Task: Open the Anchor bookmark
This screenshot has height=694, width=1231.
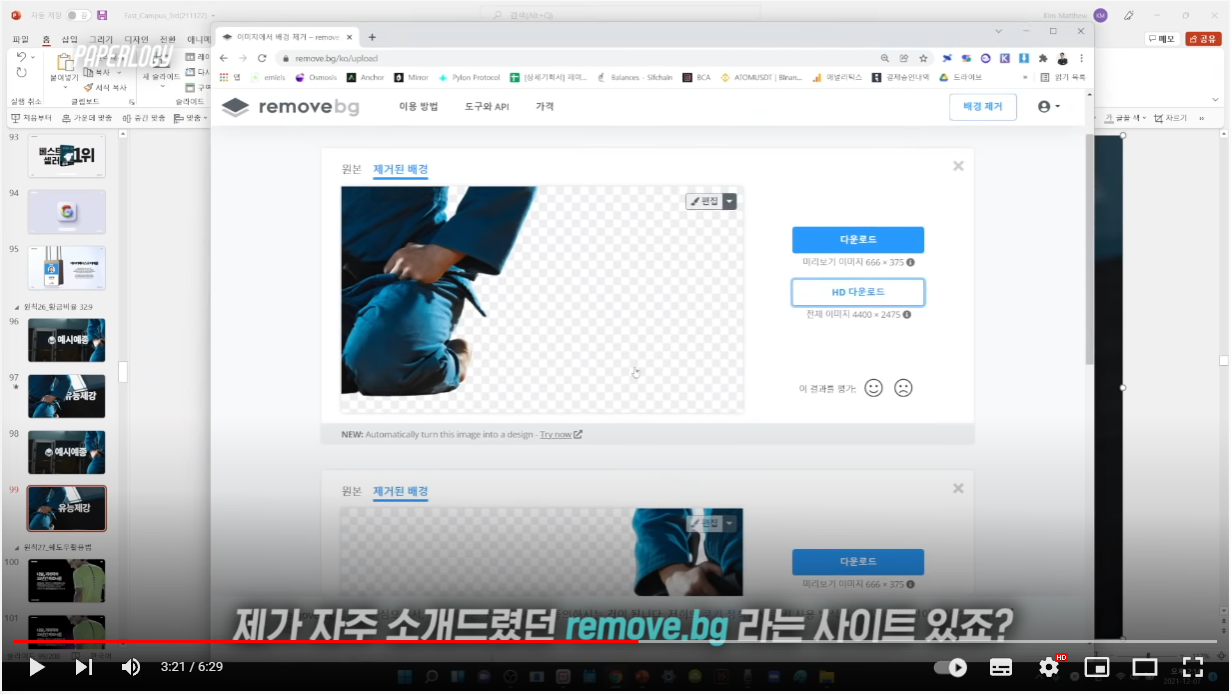Action: (x=365, y=77)
